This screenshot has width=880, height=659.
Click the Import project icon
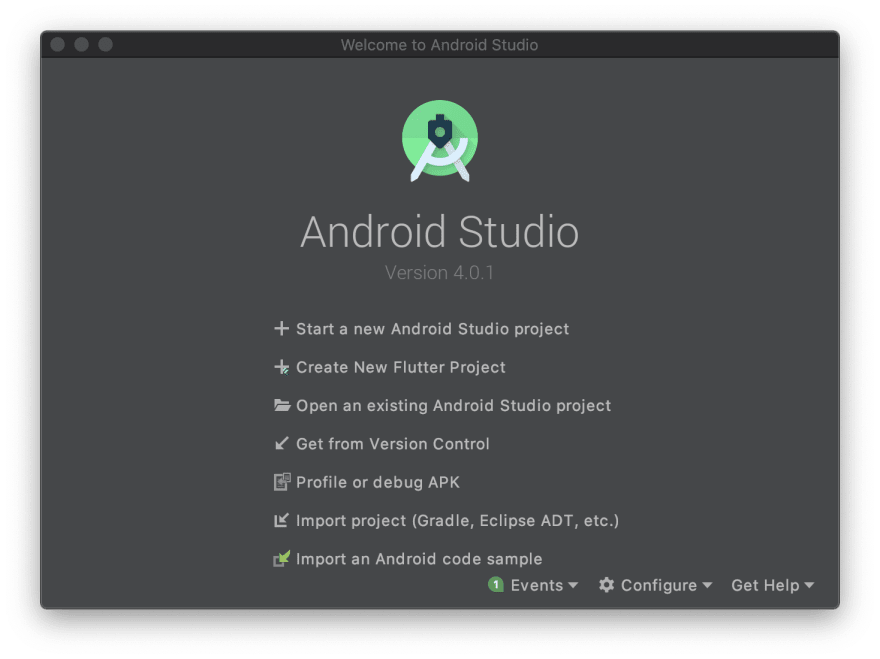coord(282,520)
